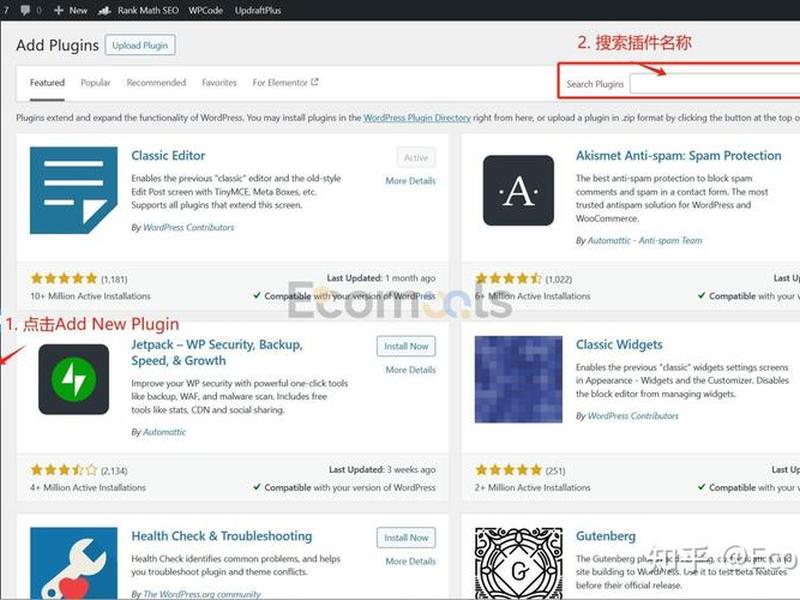Open the WPCode admin bar menu
Screen dimensions: 800x600
[206, 10]
